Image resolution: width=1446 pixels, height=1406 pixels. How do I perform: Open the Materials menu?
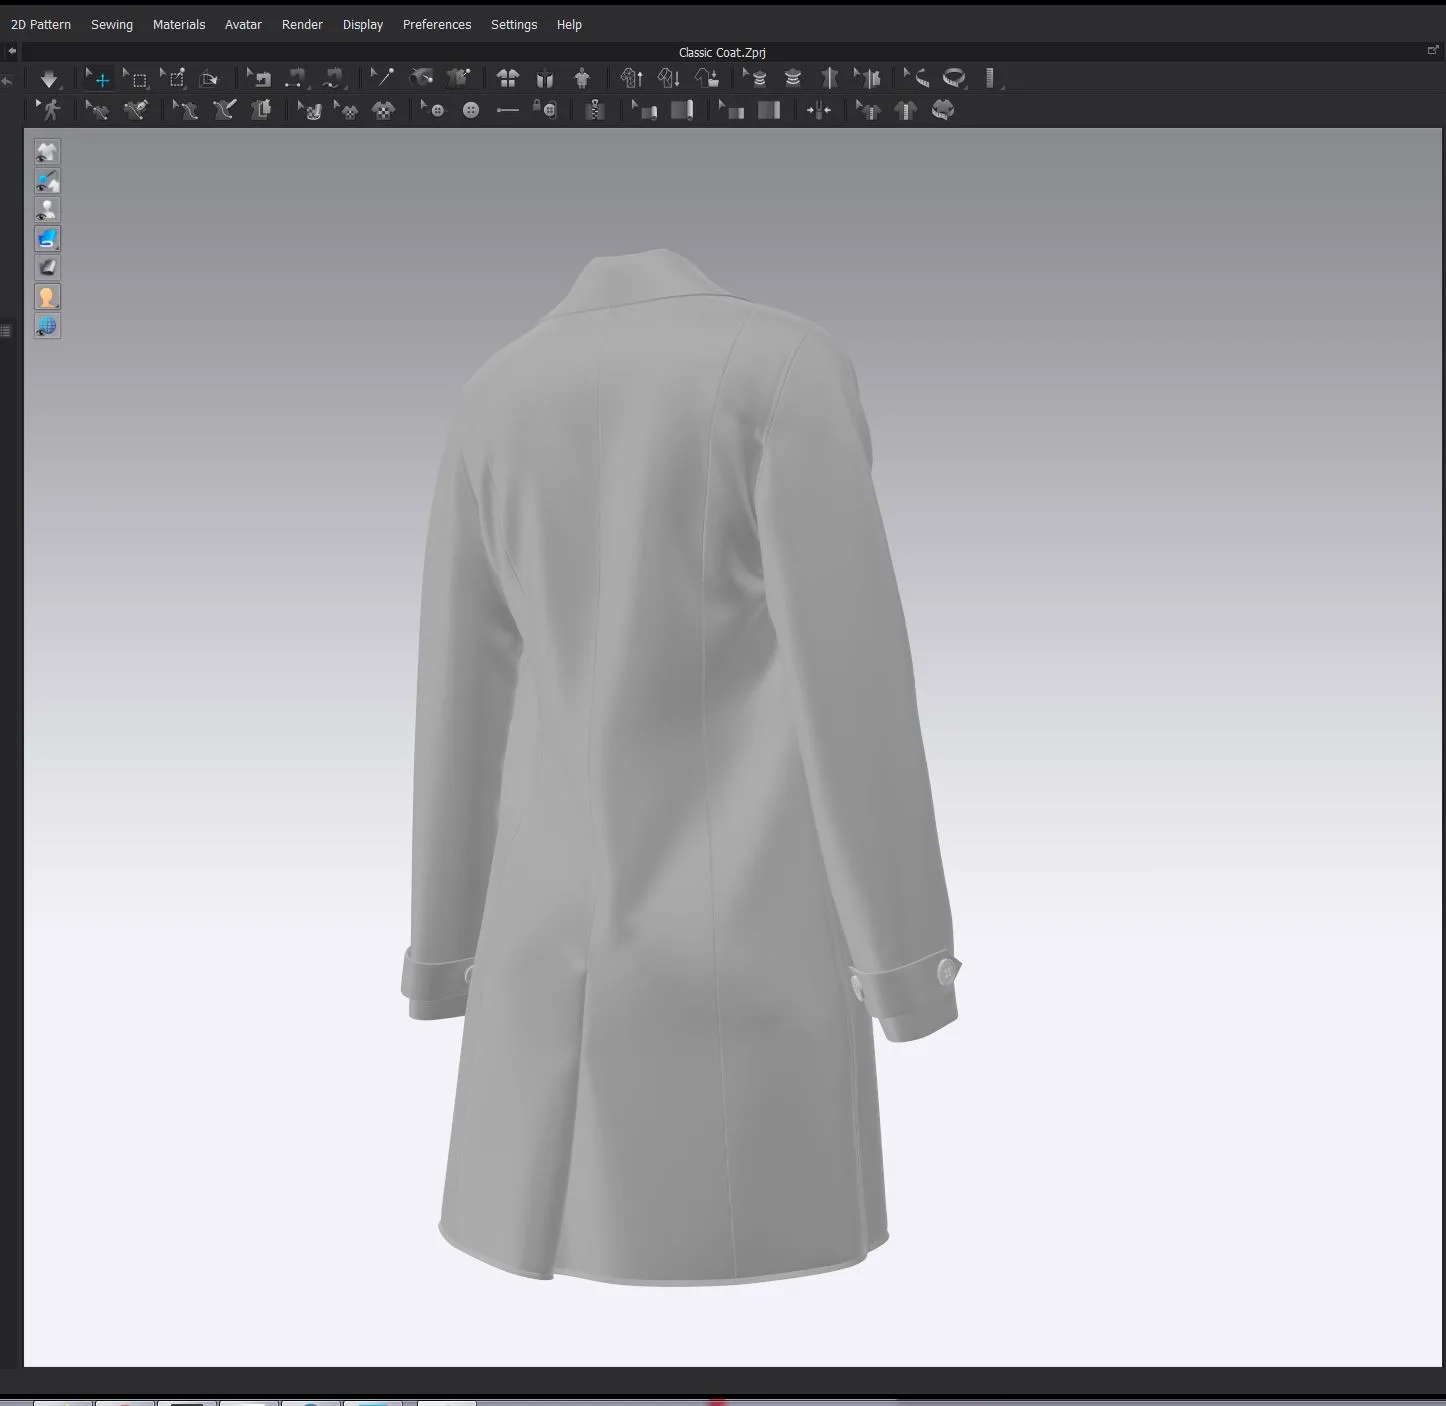tap(179, 24)
